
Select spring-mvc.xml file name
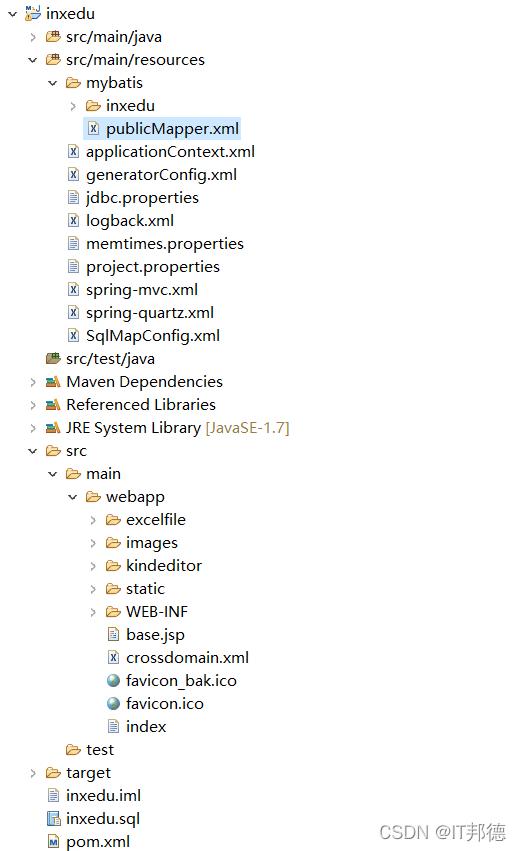(142, 290)
